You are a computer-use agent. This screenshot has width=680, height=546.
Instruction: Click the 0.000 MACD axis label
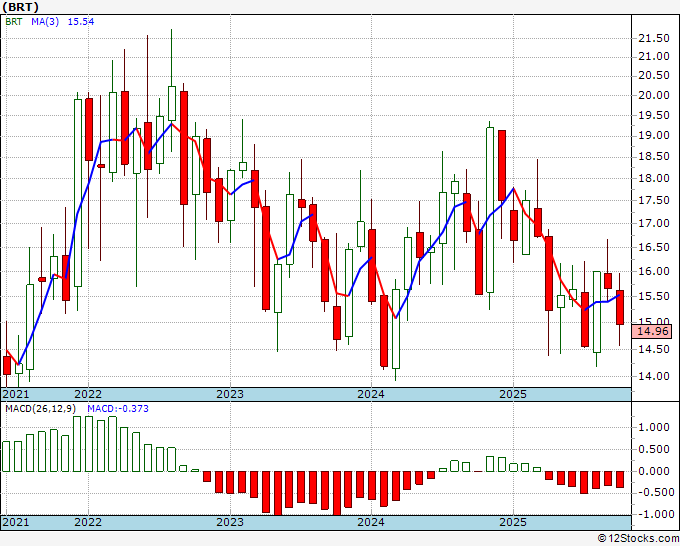[x=654, y=471]
